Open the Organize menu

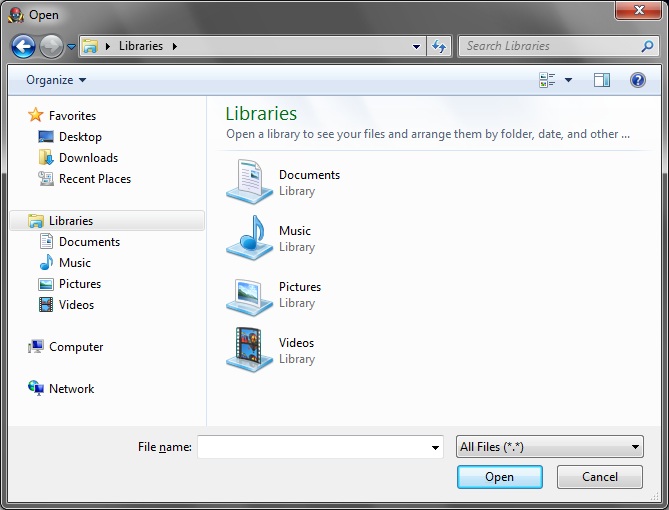(x=56, y=80)
